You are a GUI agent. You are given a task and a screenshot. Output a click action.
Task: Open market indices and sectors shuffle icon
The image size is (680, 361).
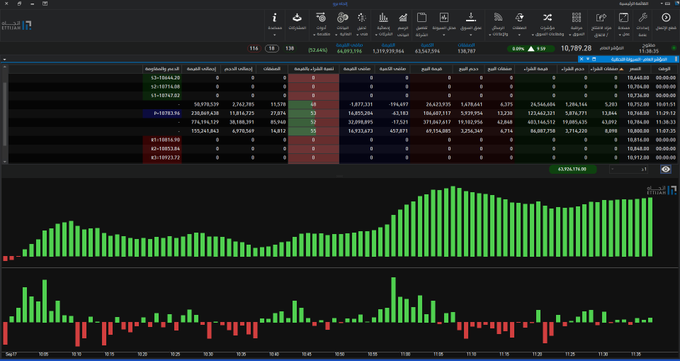click(547, 17)
